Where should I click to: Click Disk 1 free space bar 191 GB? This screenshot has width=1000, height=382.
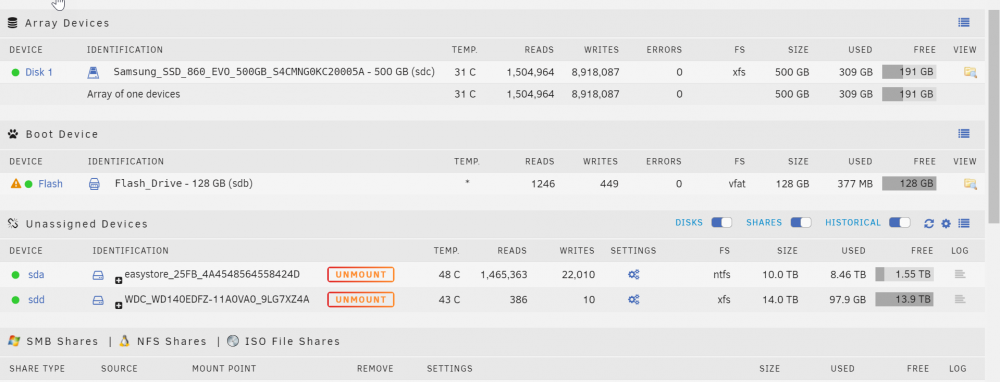(909, 72)
